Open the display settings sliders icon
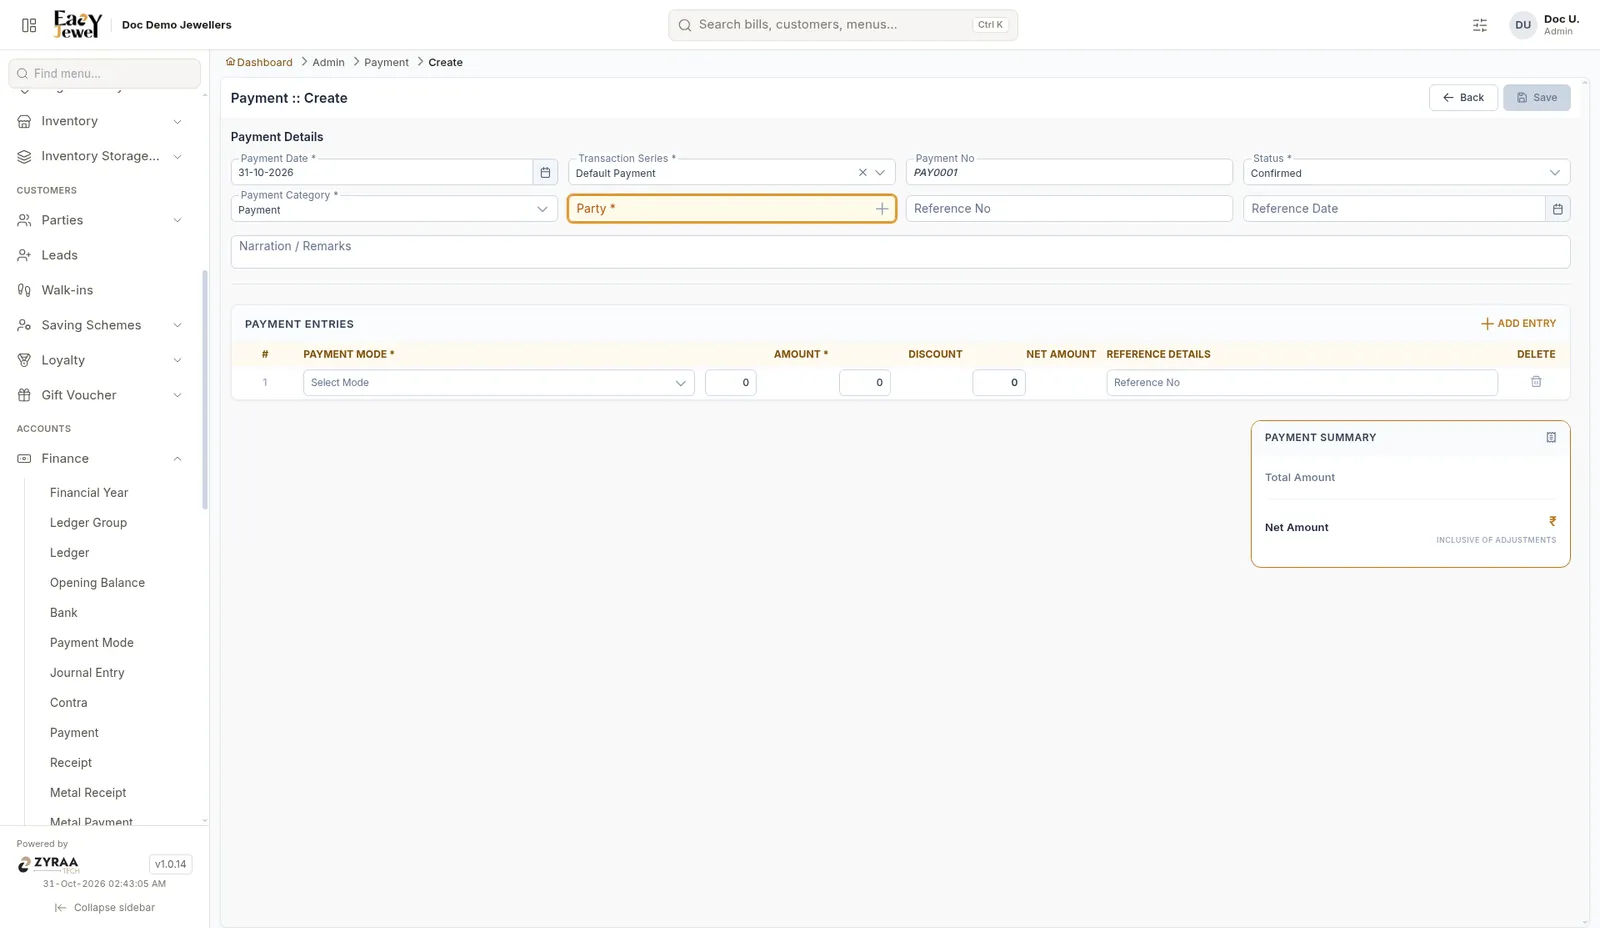1600x928 pixels. (1480, 25)
